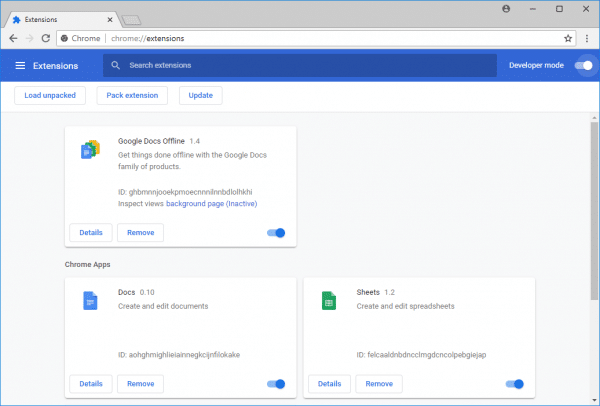Disable the Sheets app toggle
The width and height of the screenshot is (600, 406).
[515, 384]
